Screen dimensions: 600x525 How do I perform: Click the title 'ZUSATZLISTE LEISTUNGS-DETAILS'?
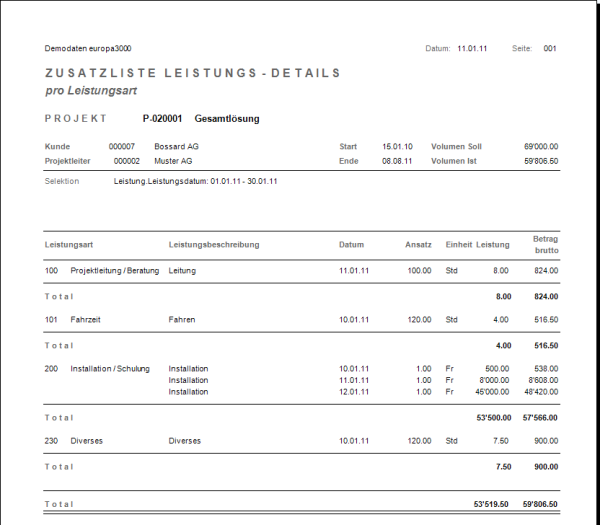pyautogui.click(x=193, y=73)
